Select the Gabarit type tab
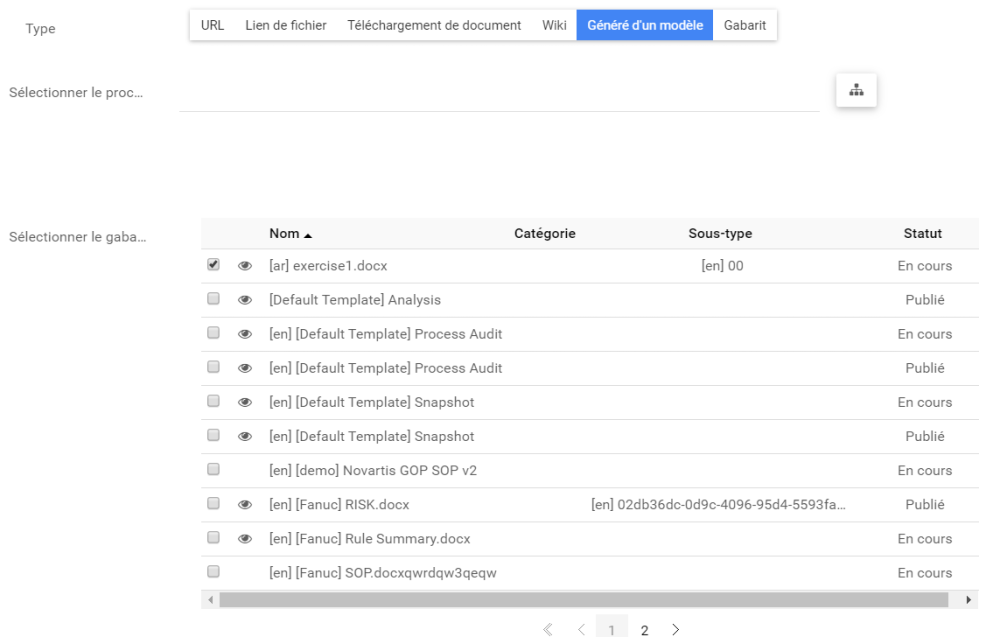Image resolution: width=1000 pixels, height=637 pixels. [x=745, y=26]
